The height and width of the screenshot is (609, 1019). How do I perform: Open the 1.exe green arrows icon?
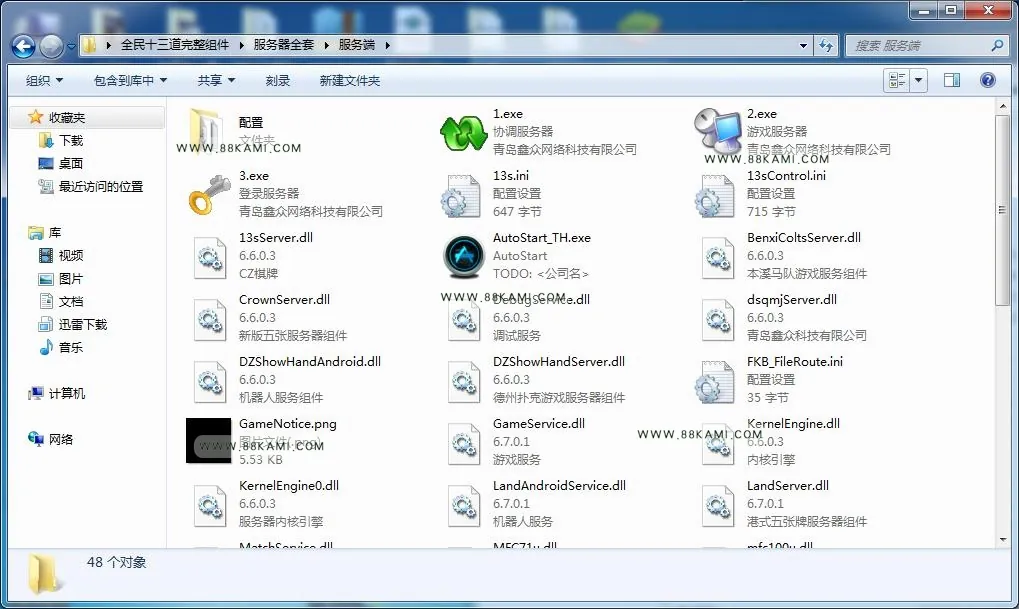tap(463, 133)
